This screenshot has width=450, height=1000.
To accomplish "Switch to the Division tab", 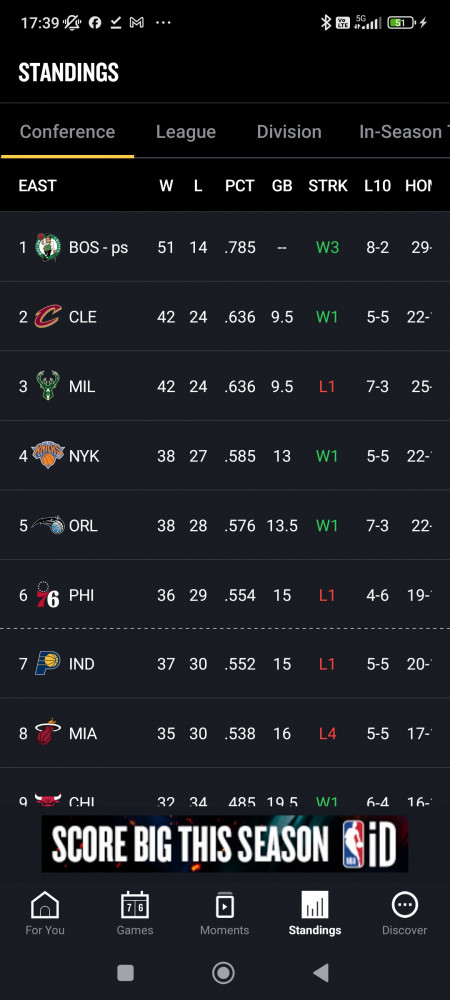I will point(289,132).
